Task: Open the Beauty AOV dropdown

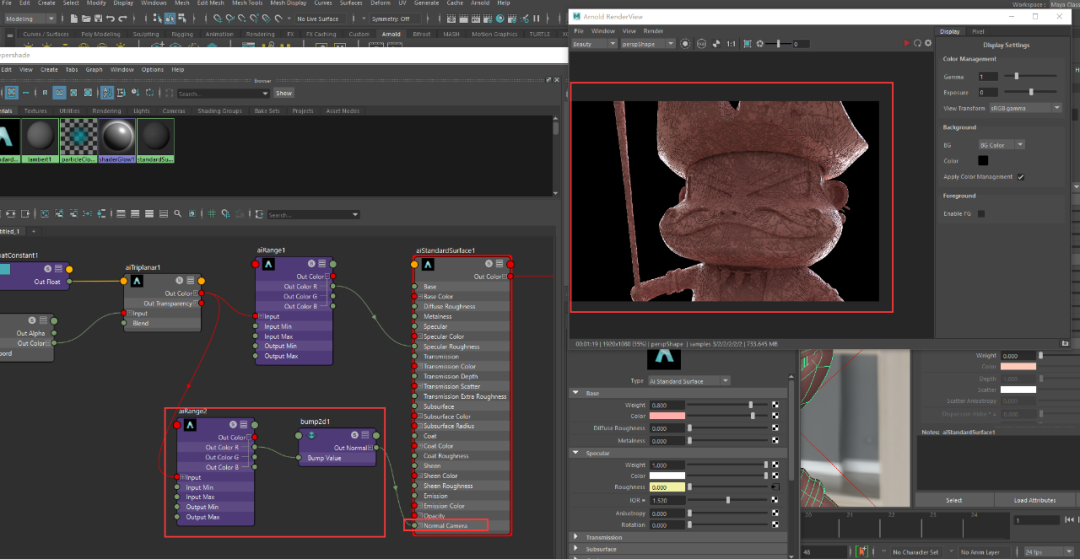Action: 594,43
